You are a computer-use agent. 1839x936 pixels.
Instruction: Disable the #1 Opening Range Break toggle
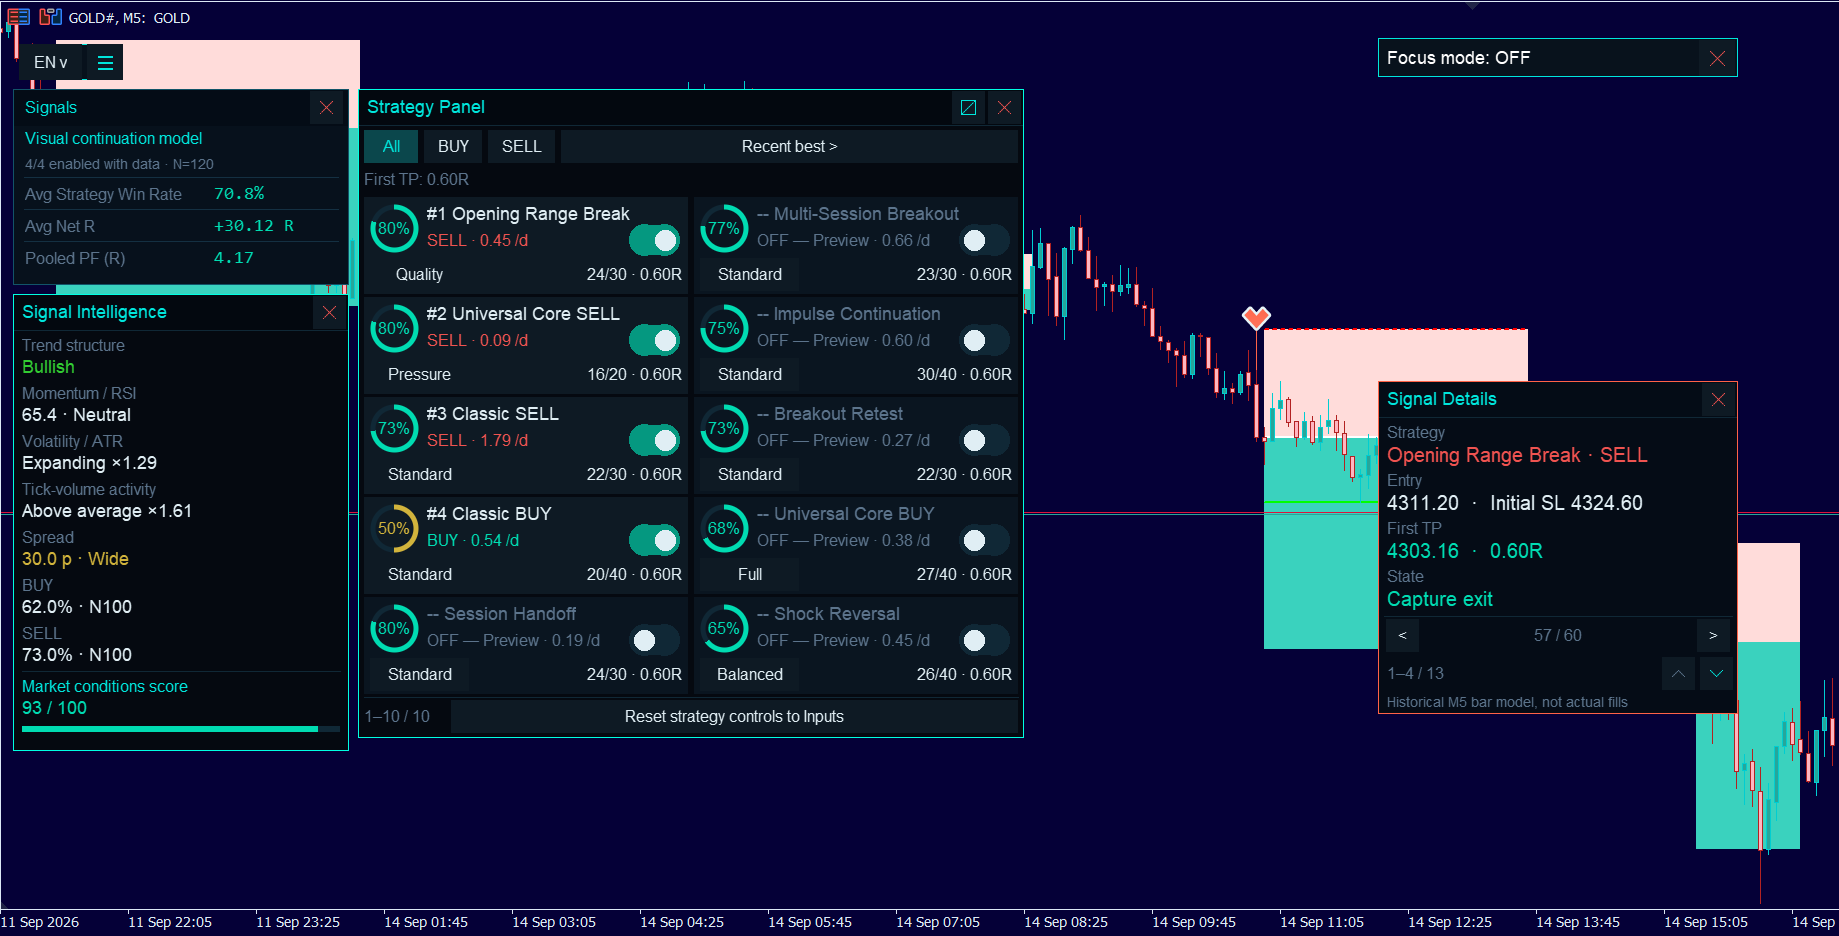point(654,240)
